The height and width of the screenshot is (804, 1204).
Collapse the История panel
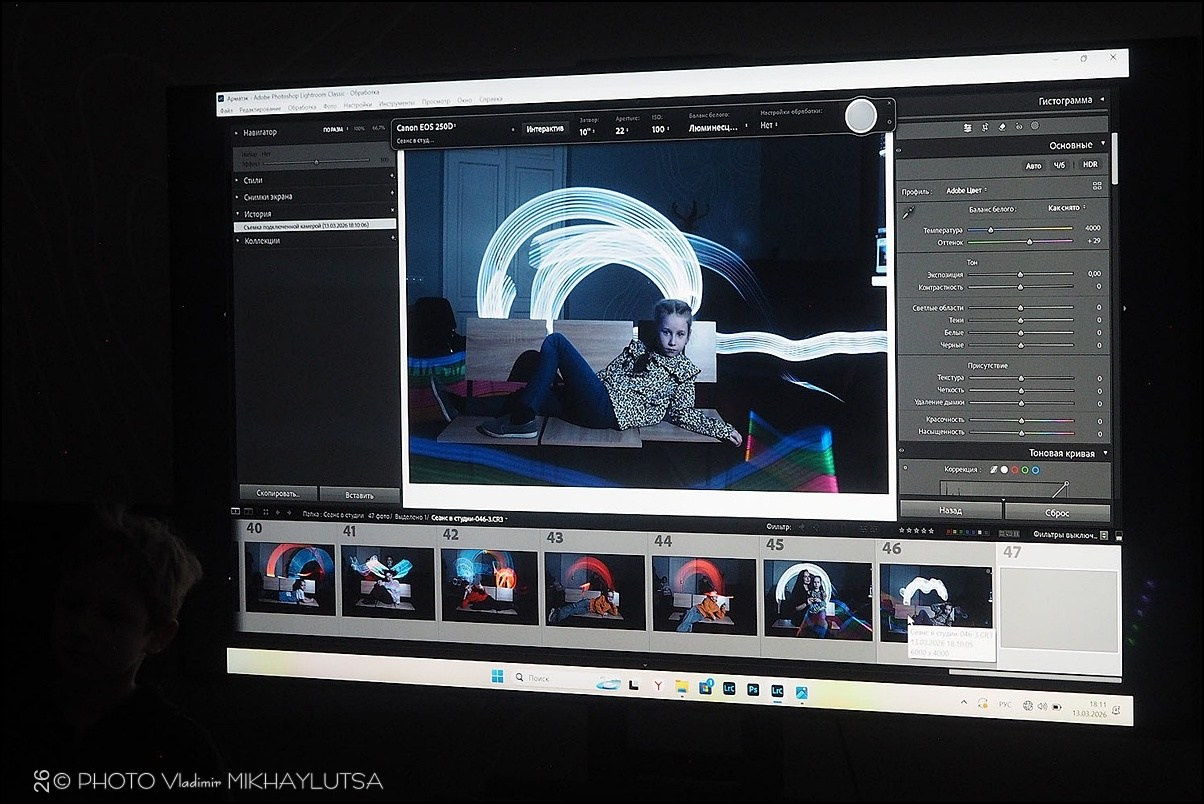coord(257,214)
